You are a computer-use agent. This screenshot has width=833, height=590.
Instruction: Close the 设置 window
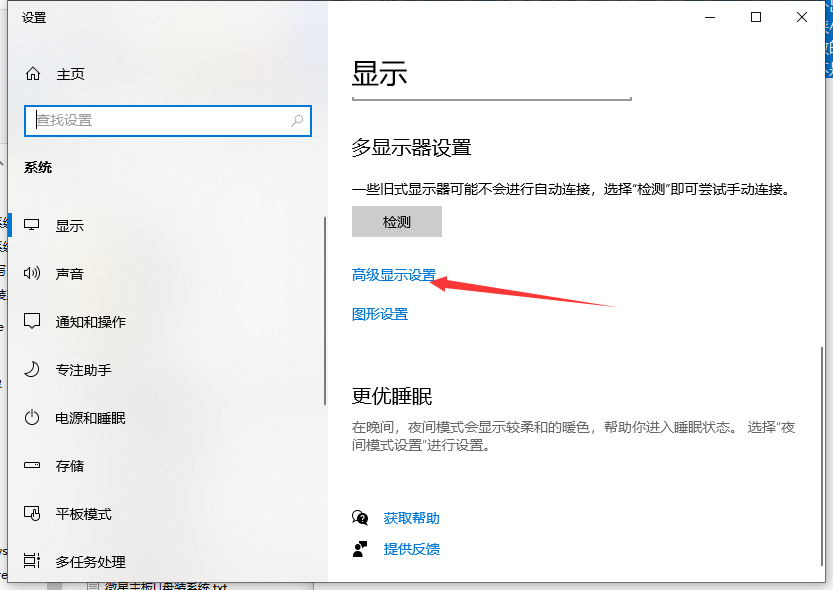tap(802, 17)
